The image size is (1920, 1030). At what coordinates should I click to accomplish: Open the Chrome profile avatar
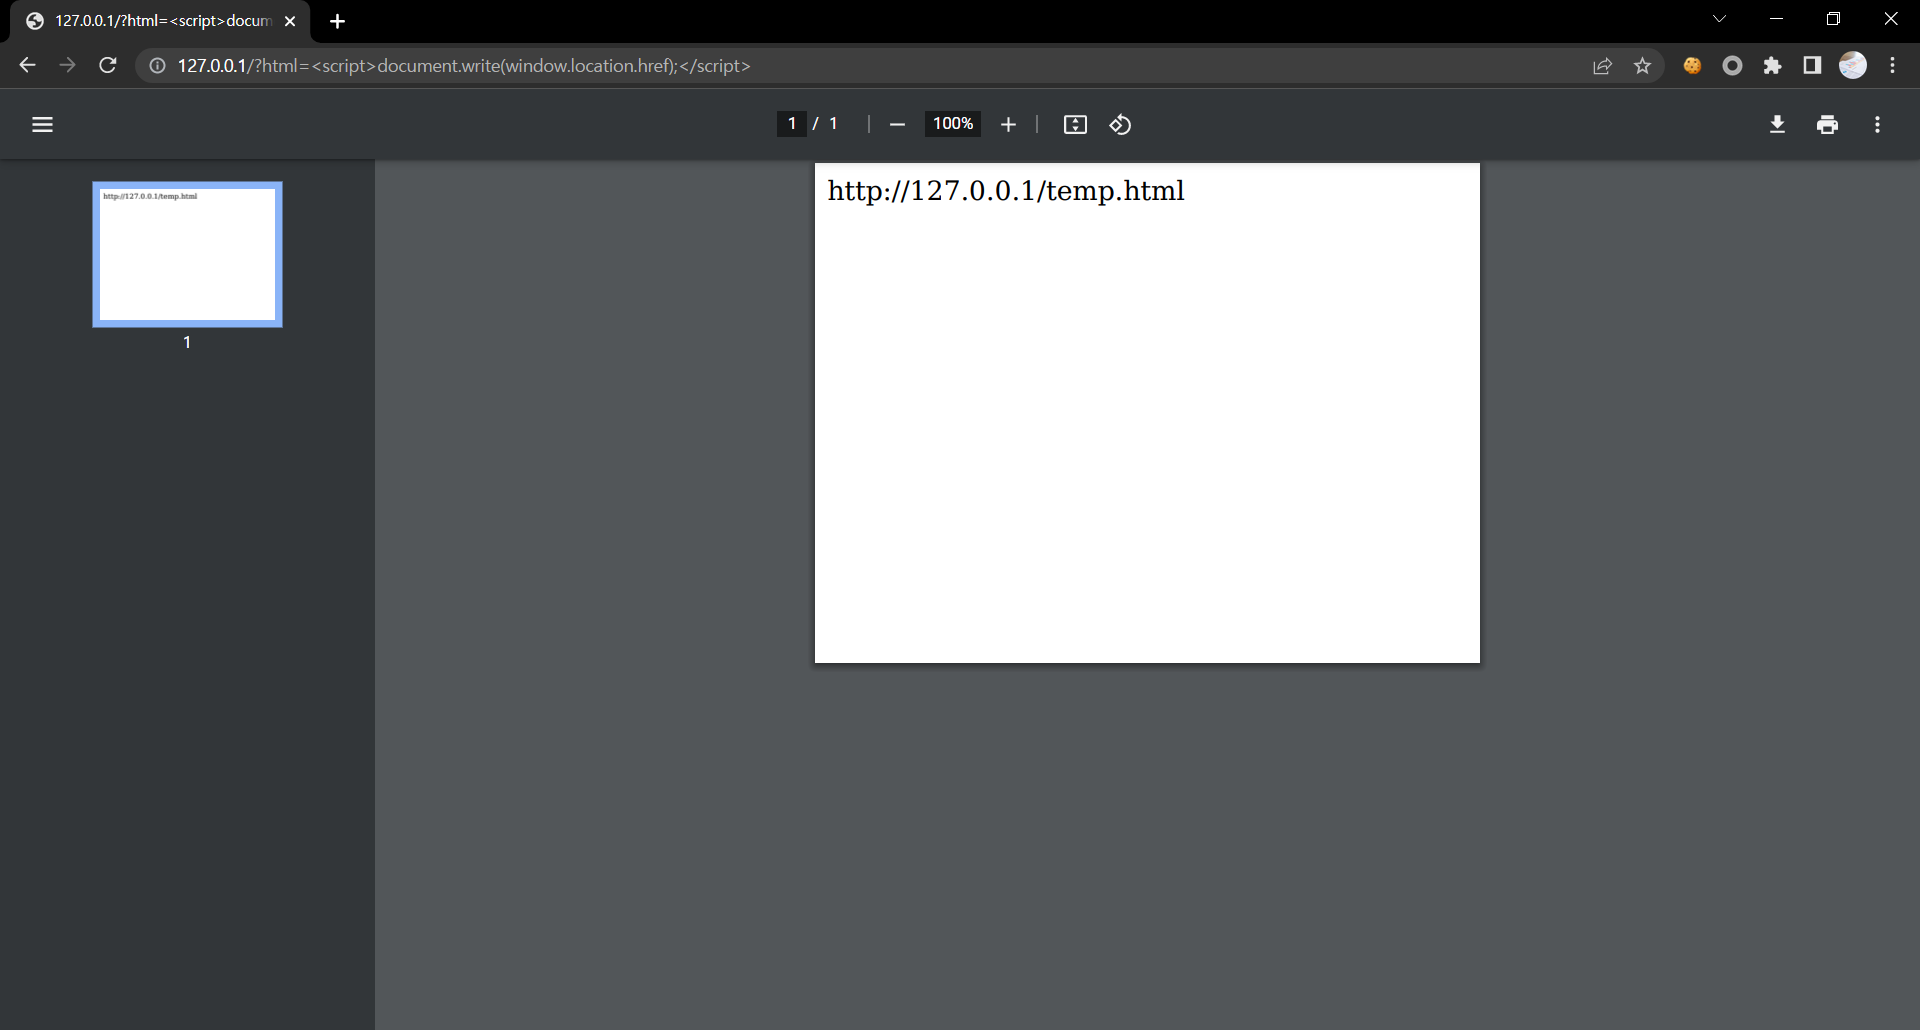1853,65
